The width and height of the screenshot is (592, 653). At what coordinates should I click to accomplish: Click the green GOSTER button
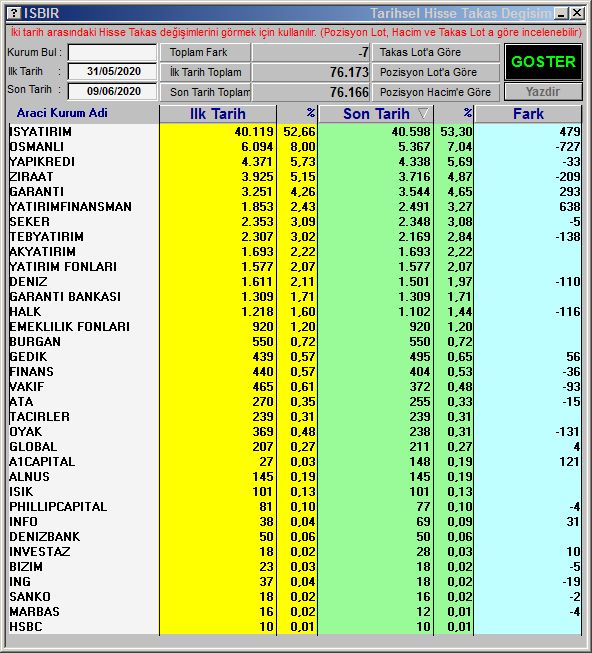543,62
